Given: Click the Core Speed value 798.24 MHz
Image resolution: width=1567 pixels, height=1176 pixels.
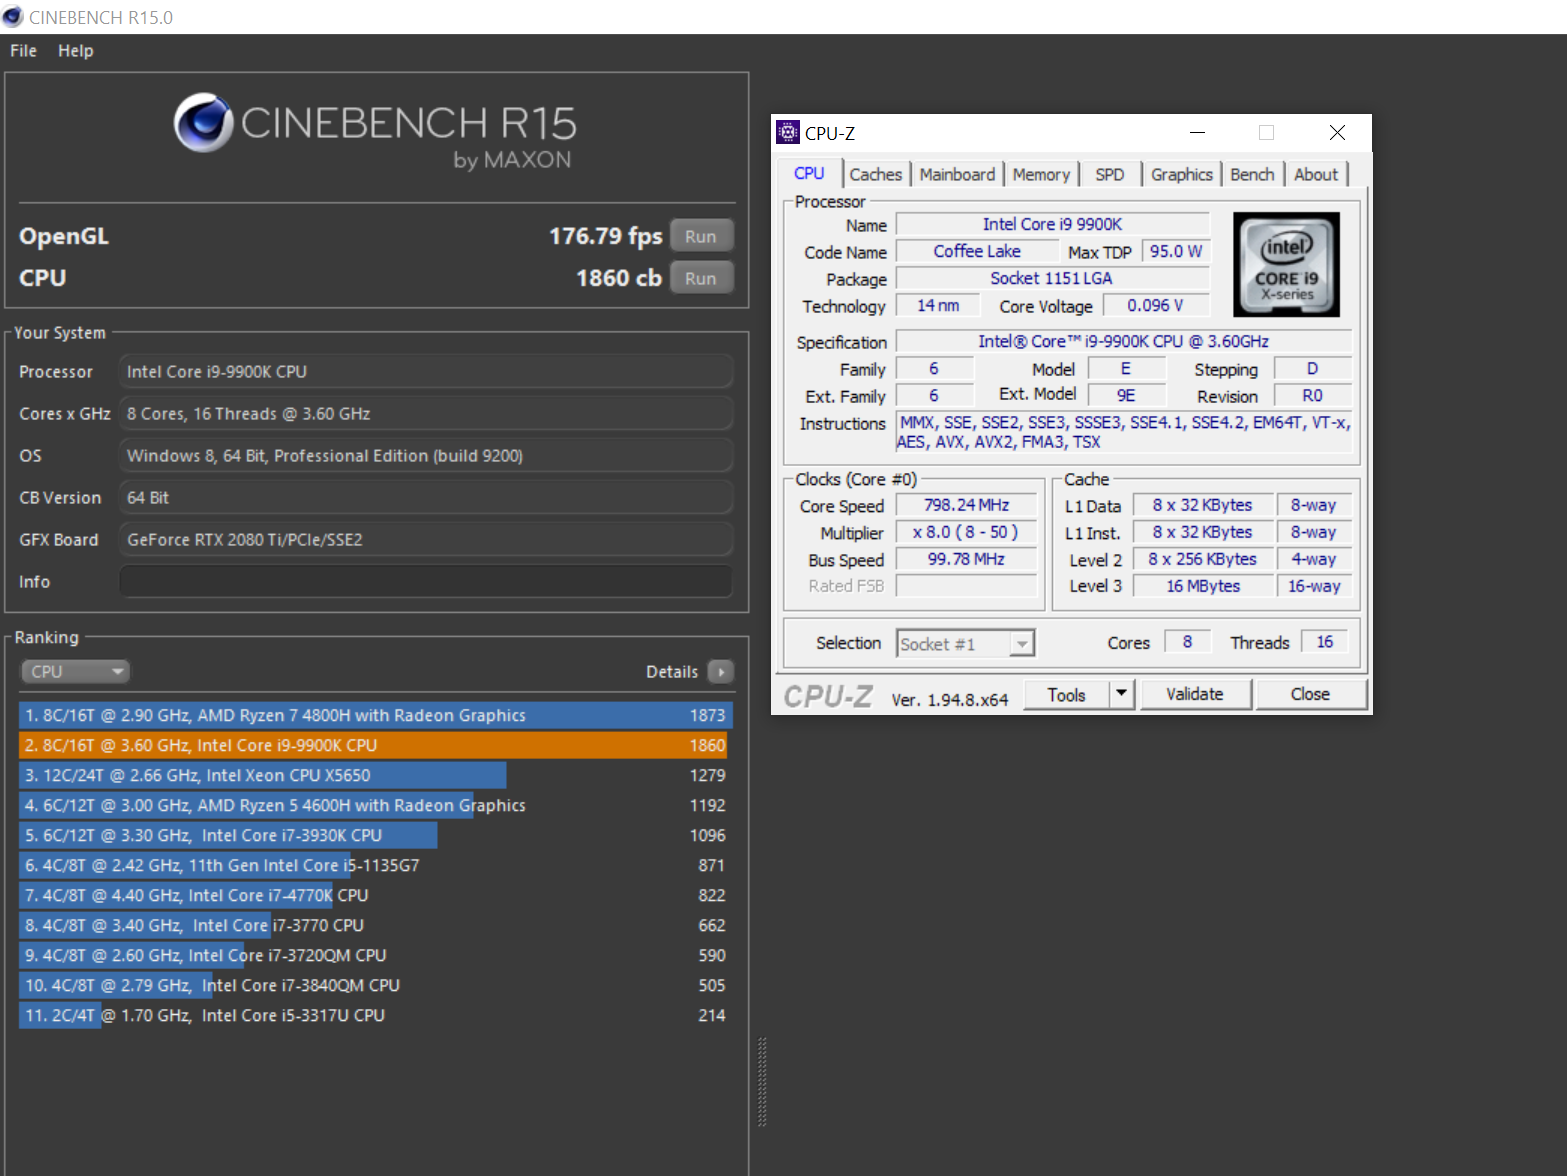Looking at the screenshot, I should pos(966,505).
